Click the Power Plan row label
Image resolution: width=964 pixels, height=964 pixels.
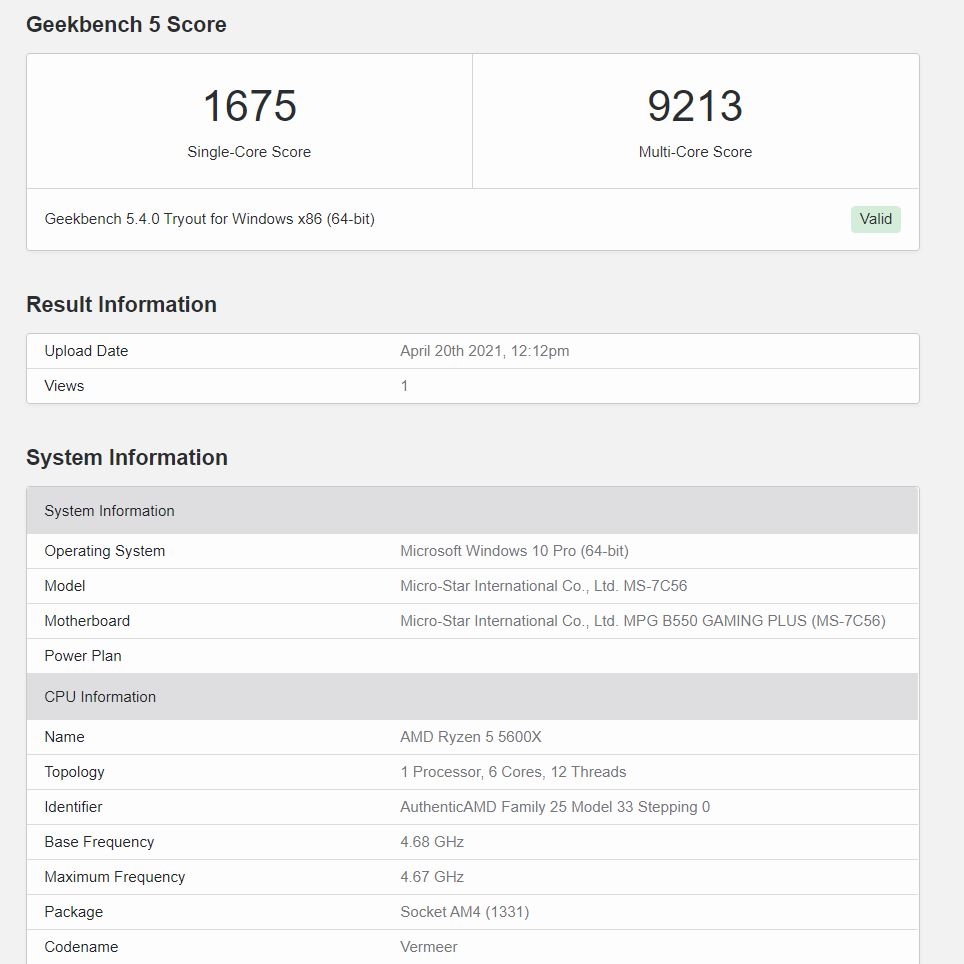(83, 656)
